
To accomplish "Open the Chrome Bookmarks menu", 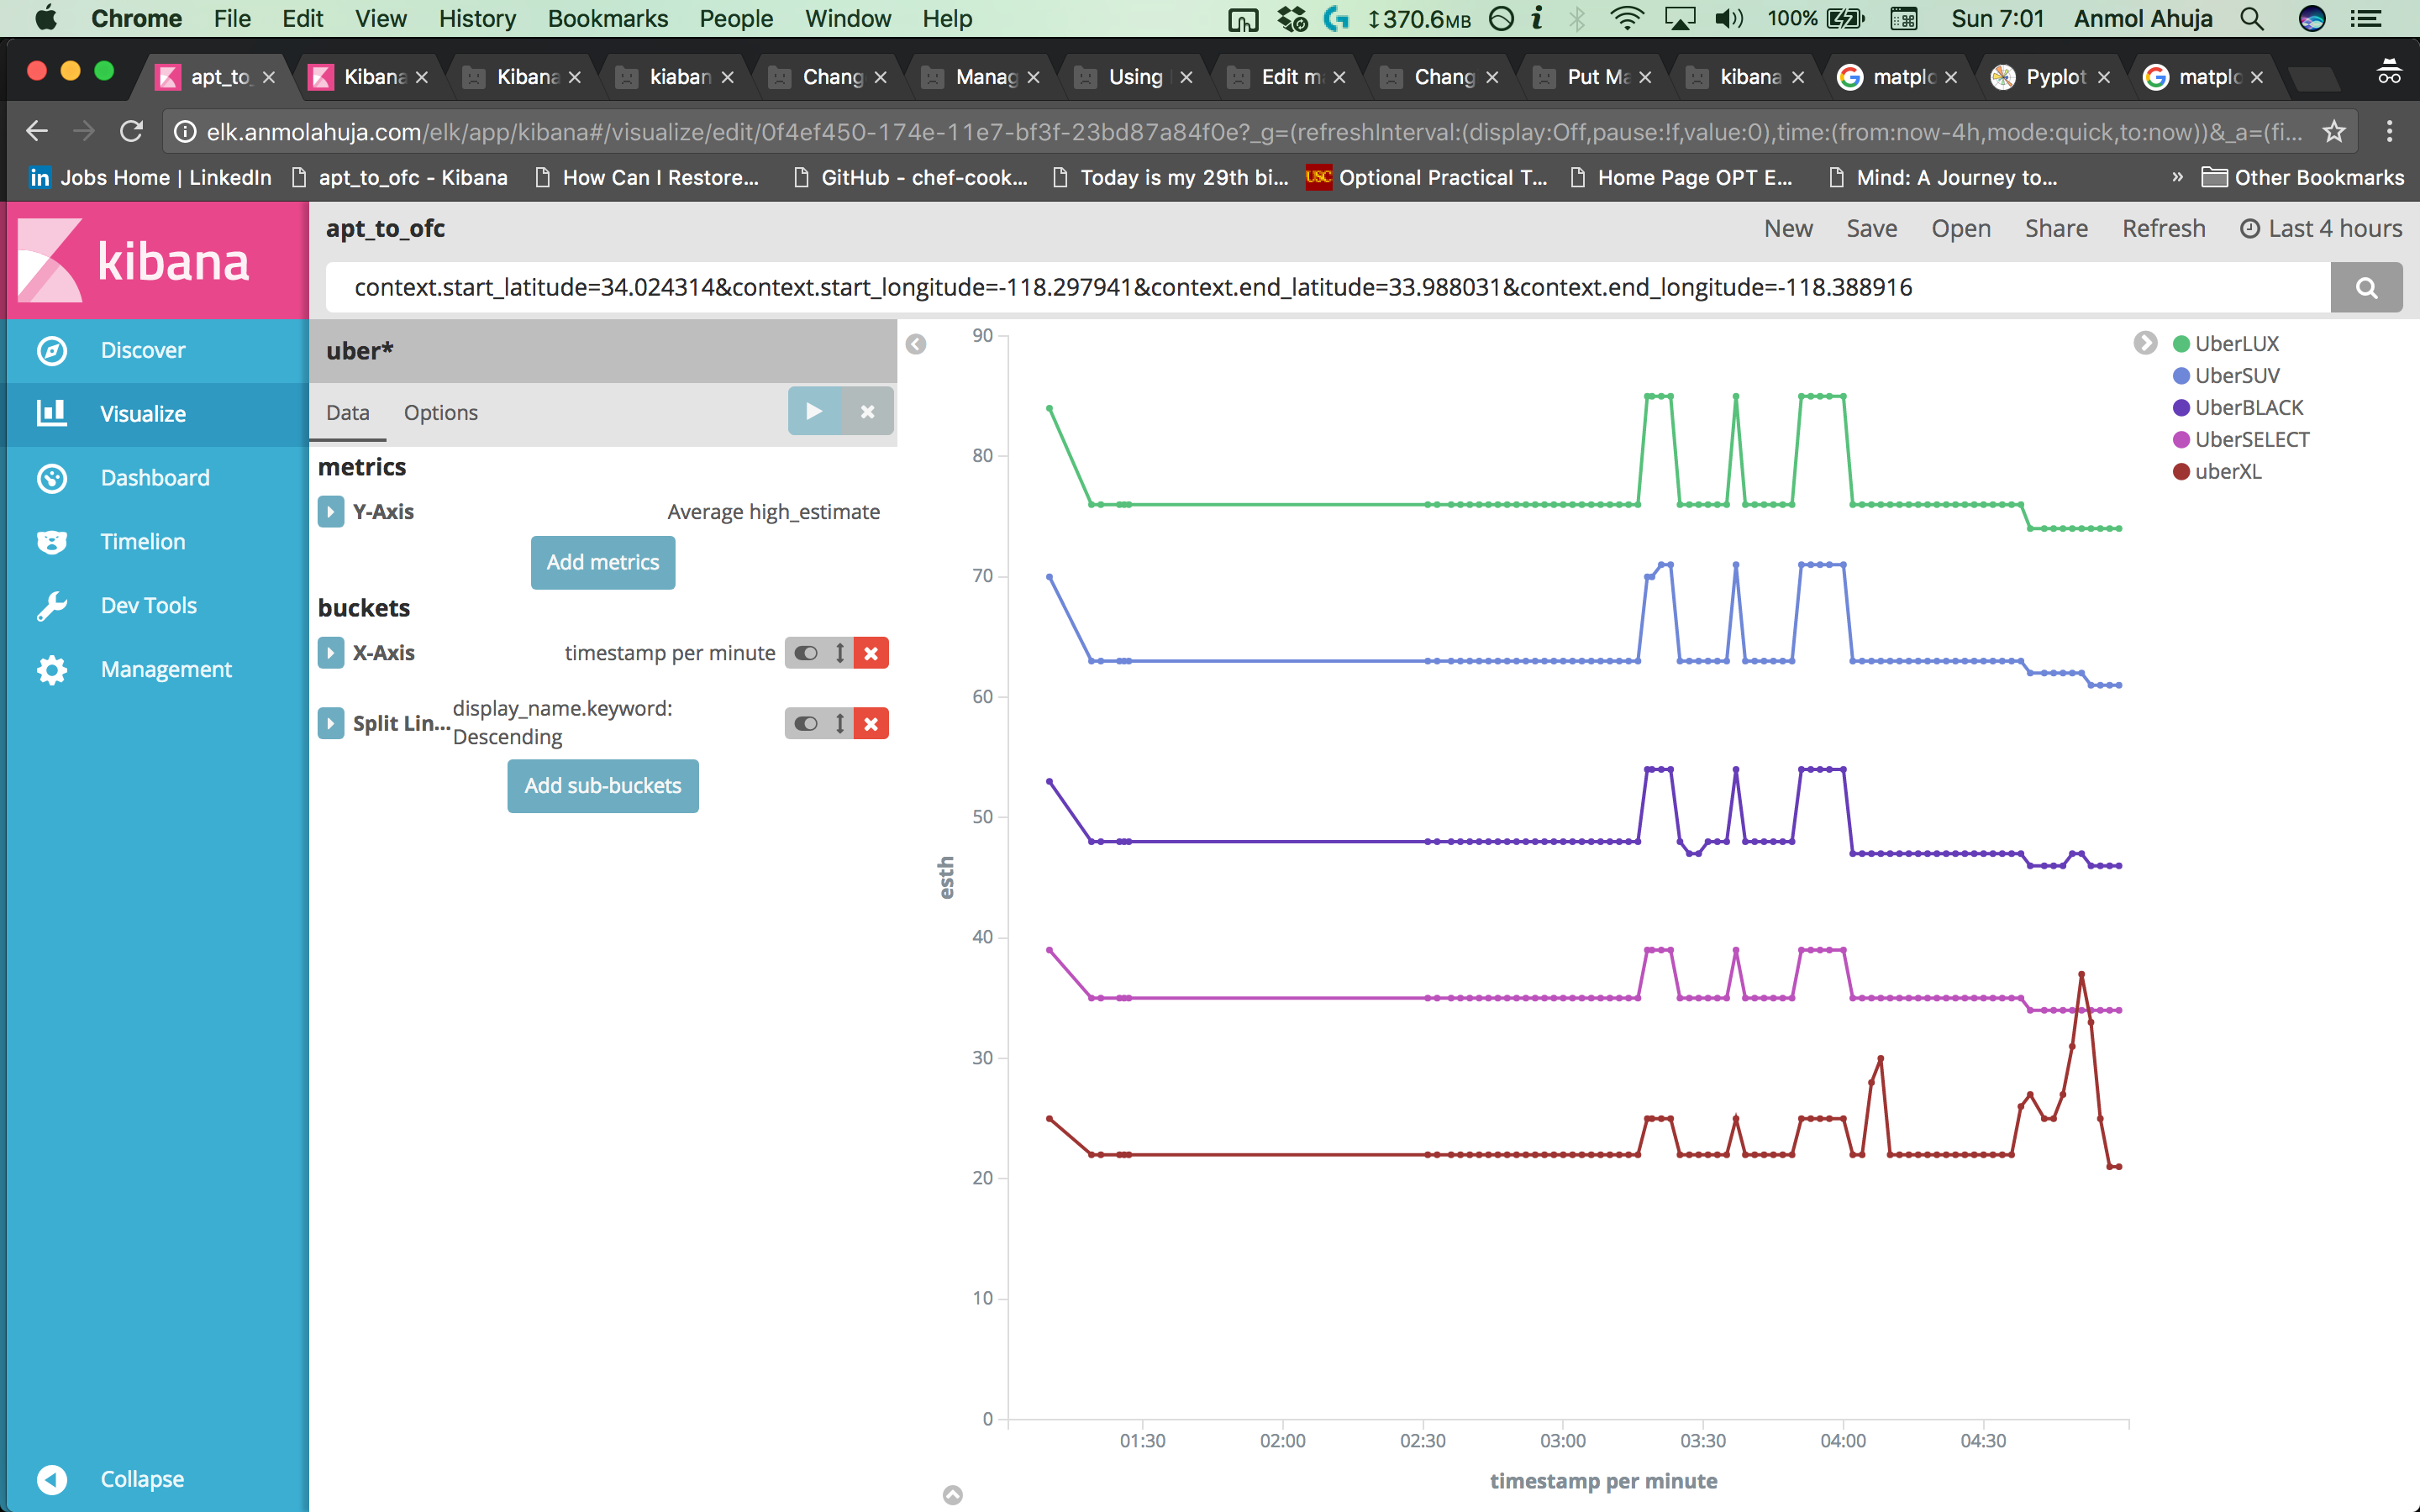I will click(x=607, y=18).
